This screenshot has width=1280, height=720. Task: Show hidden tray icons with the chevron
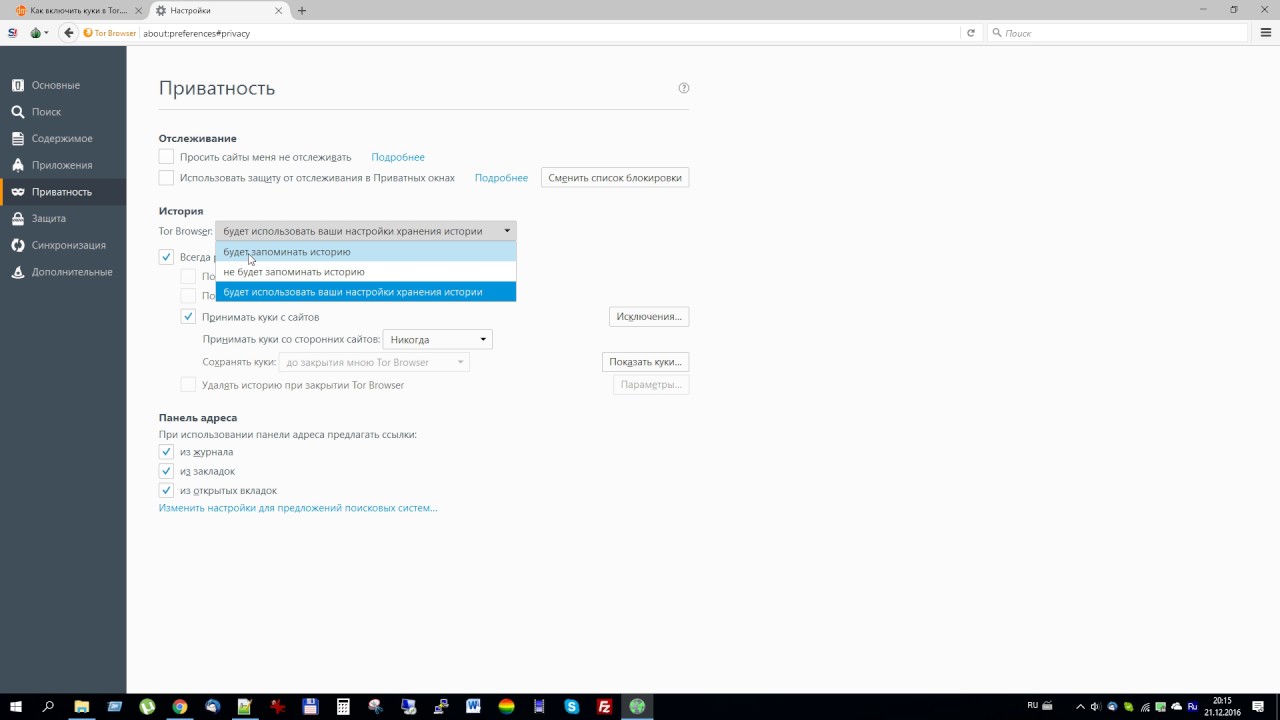1081,707
